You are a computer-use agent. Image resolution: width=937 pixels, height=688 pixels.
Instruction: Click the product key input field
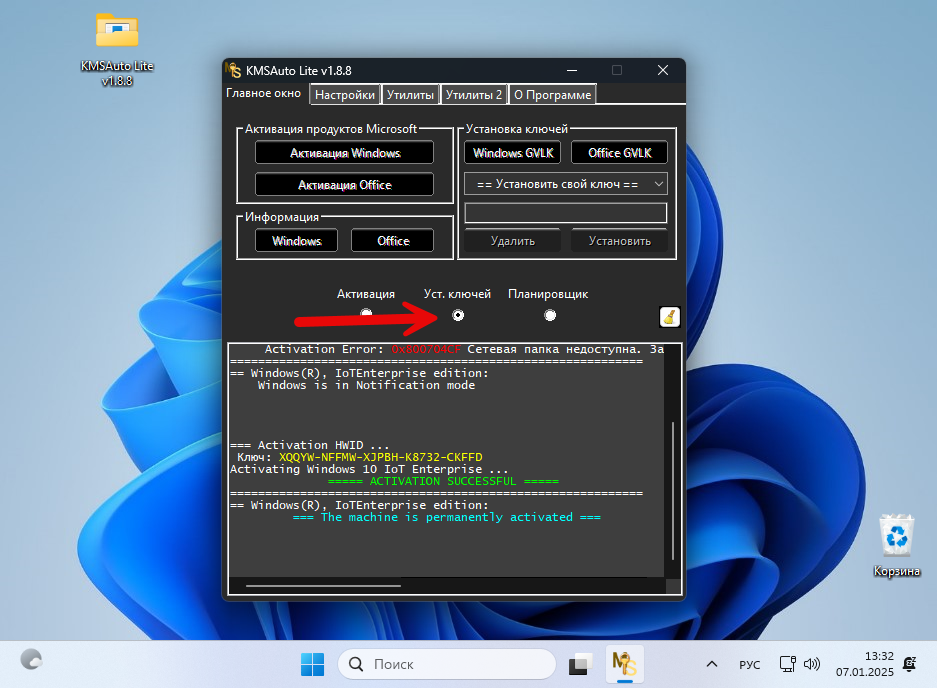(566, 213)
